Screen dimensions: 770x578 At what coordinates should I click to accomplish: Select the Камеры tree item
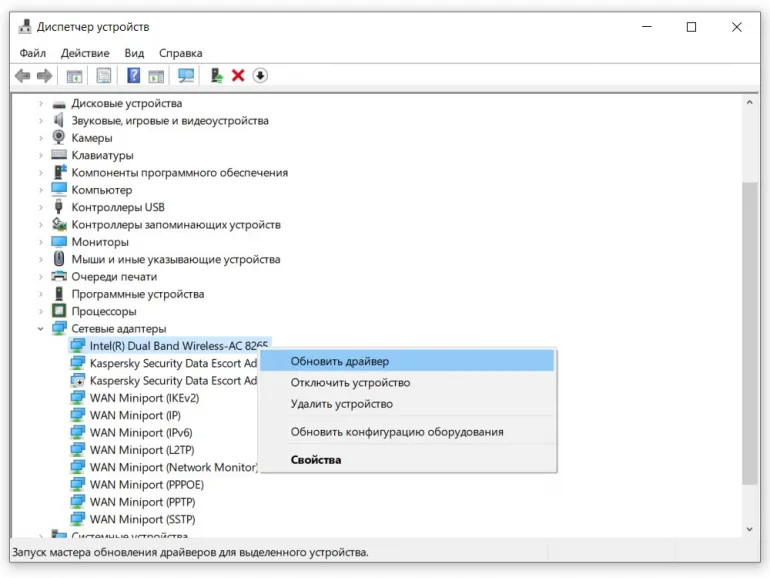[x=92, y=138]
